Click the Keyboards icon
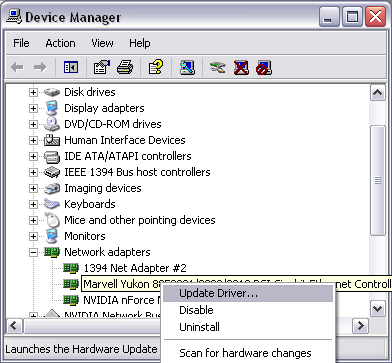Image resolution: width=392 pixels, height=363 pixels. click(x=52, y=204)
